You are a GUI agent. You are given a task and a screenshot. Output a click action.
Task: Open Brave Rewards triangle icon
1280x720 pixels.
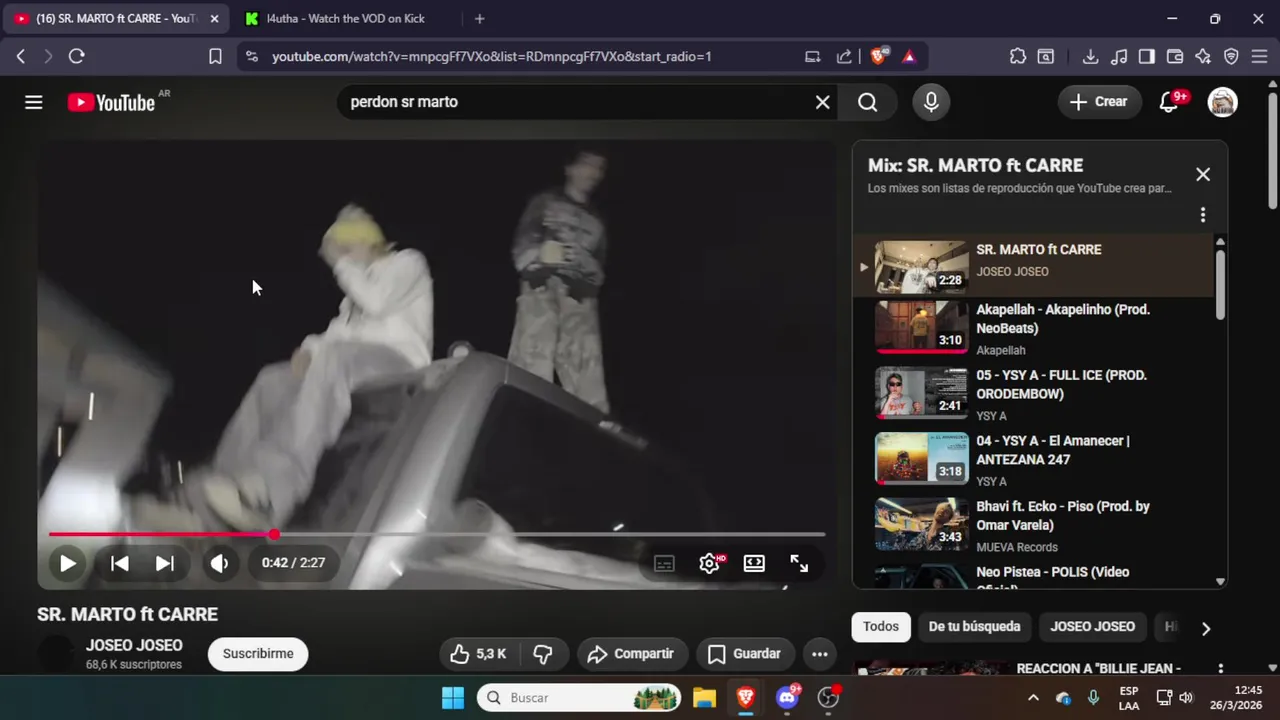click(x=908, y=57)
